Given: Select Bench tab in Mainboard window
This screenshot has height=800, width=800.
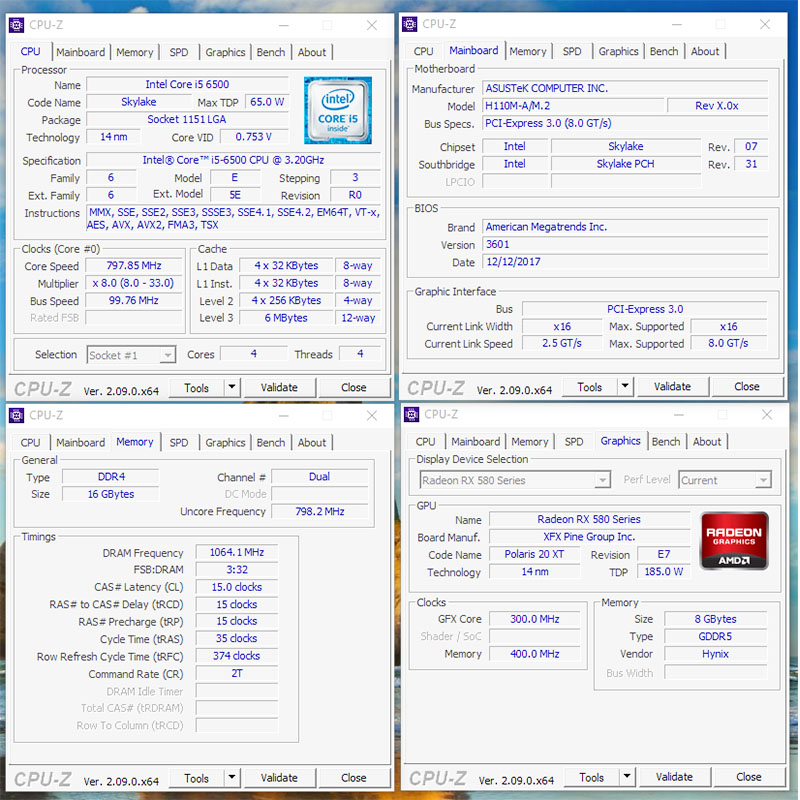Looking at the screenshot, I should 664,51.
